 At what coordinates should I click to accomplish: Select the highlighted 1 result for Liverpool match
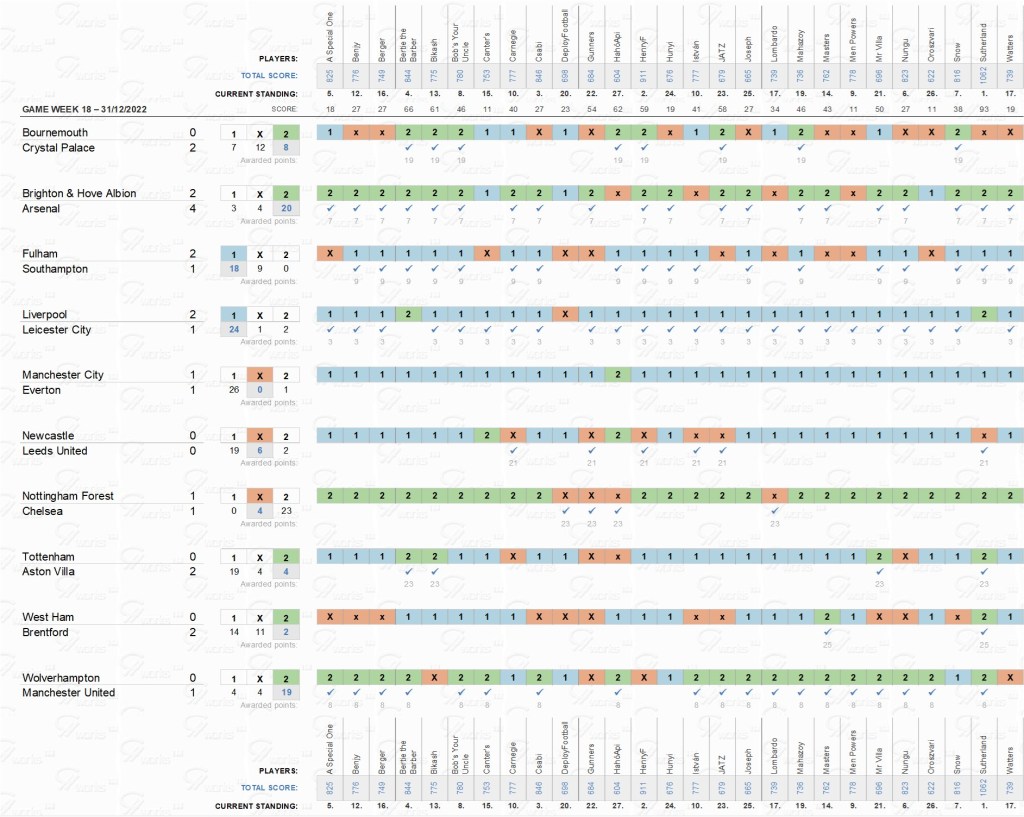click(x=233, y=314)
